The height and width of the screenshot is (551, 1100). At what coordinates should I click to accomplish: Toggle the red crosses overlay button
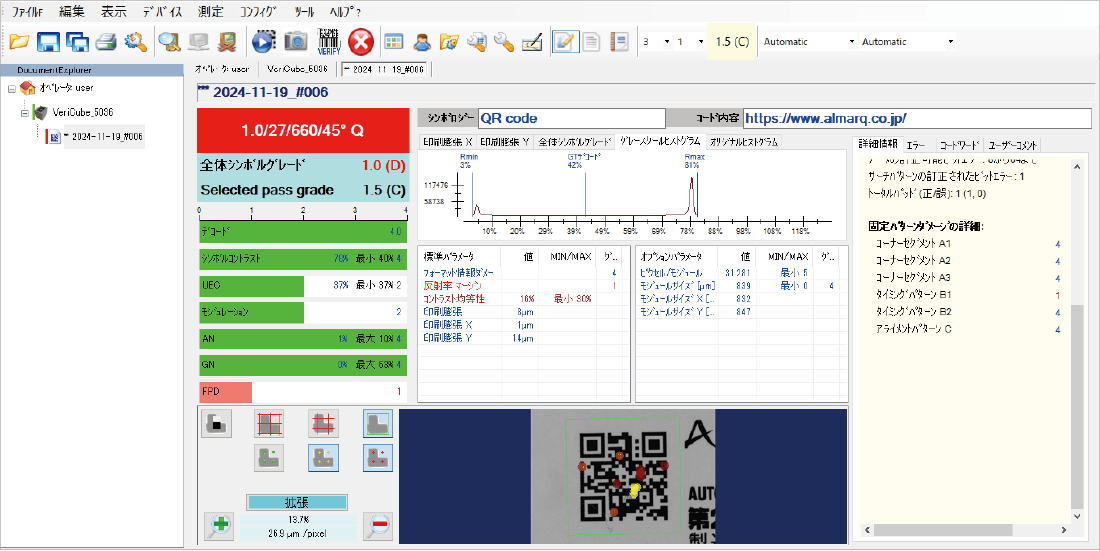pos(378,458)
